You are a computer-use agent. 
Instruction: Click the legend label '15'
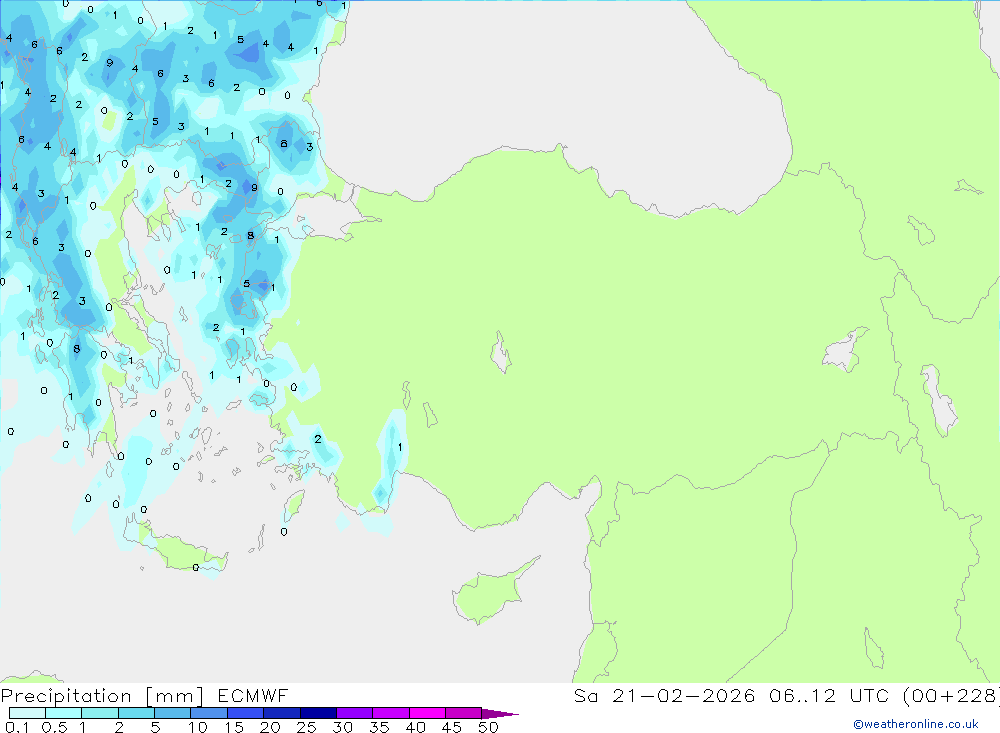point(234,727)
